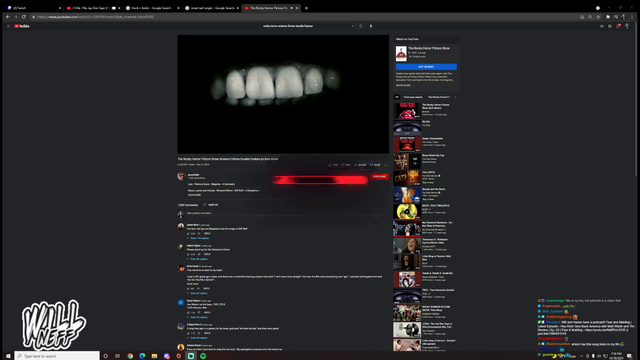The image size is (640, 360).
Task: Click the address bar URL
Action: pyautogui.click(x=96, y=17)
